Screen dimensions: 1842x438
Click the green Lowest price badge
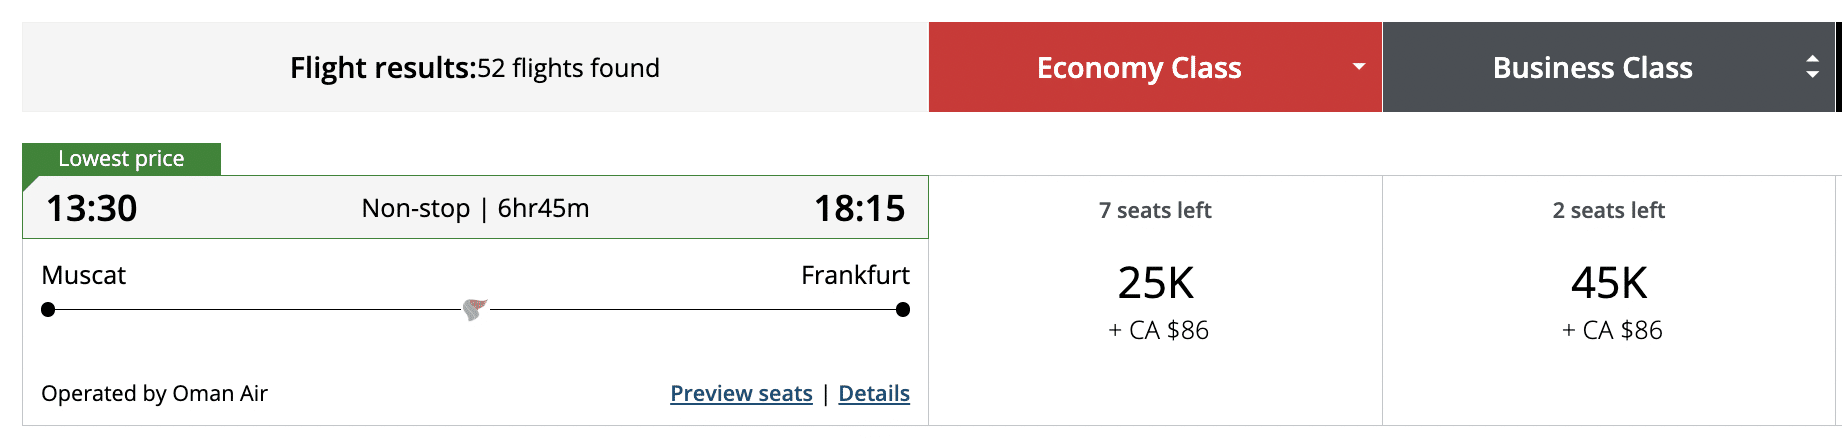coord(121,159)
